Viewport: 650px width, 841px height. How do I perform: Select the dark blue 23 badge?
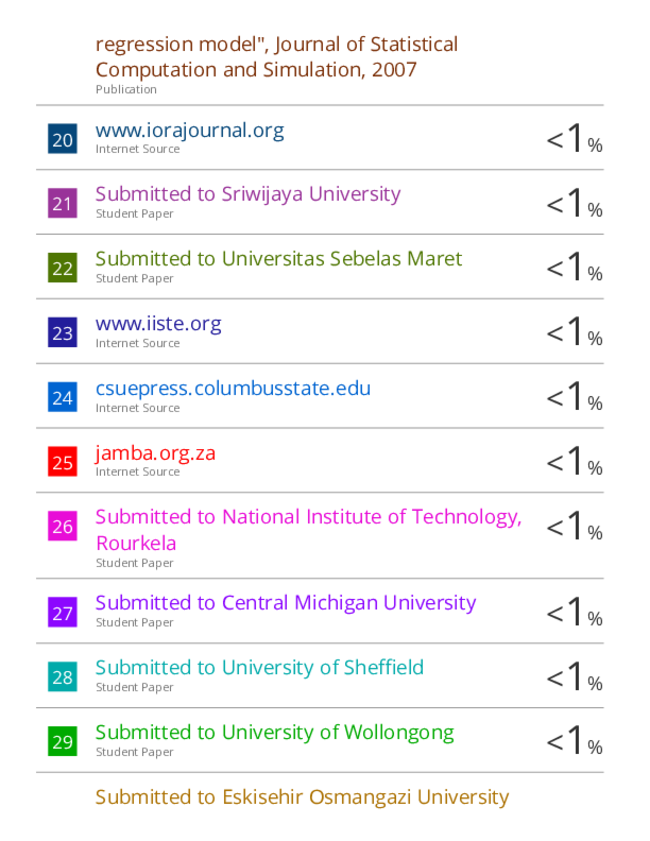tap(62, 333)
